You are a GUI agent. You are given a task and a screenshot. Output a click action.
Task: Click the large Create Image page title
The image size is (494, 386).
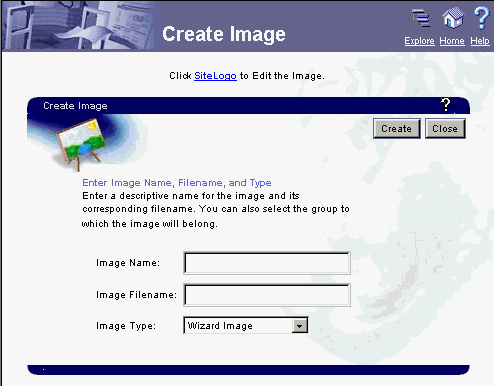pyautogui.click(x=224, y=34)
